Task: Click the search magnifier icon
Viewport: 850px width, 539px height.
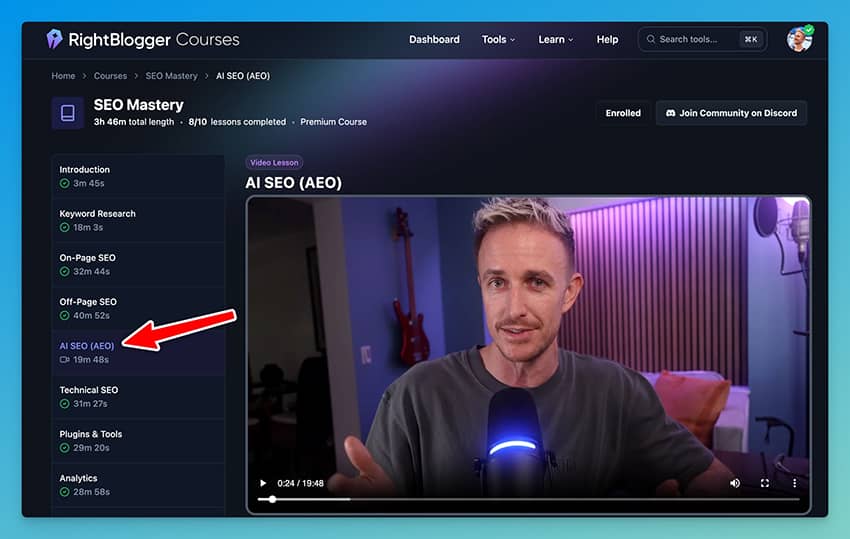Action: pyautogui.click(x=651, y=40)
